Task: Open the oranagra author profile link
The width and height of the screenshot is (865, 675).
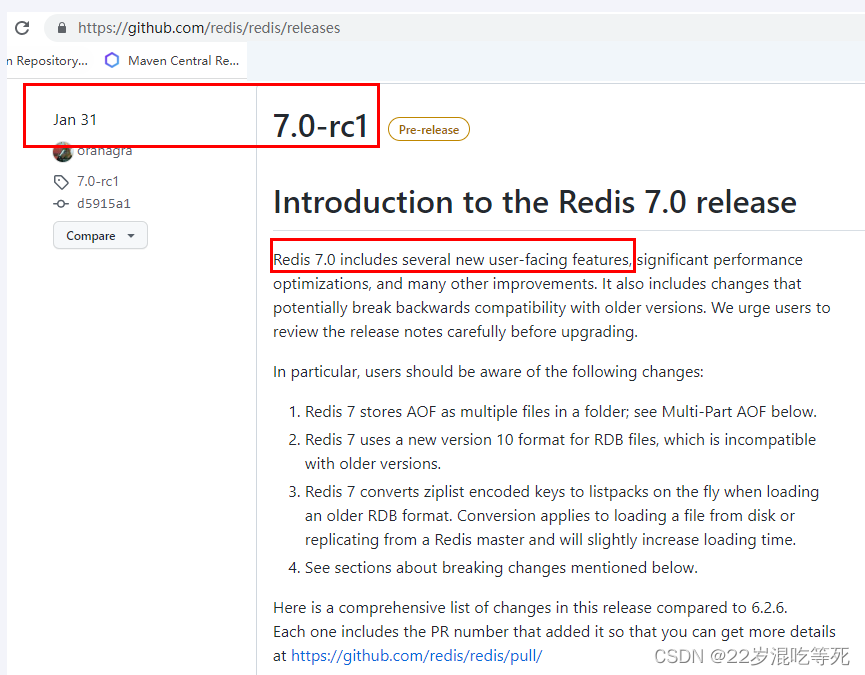Action: [x=104, y=151]
